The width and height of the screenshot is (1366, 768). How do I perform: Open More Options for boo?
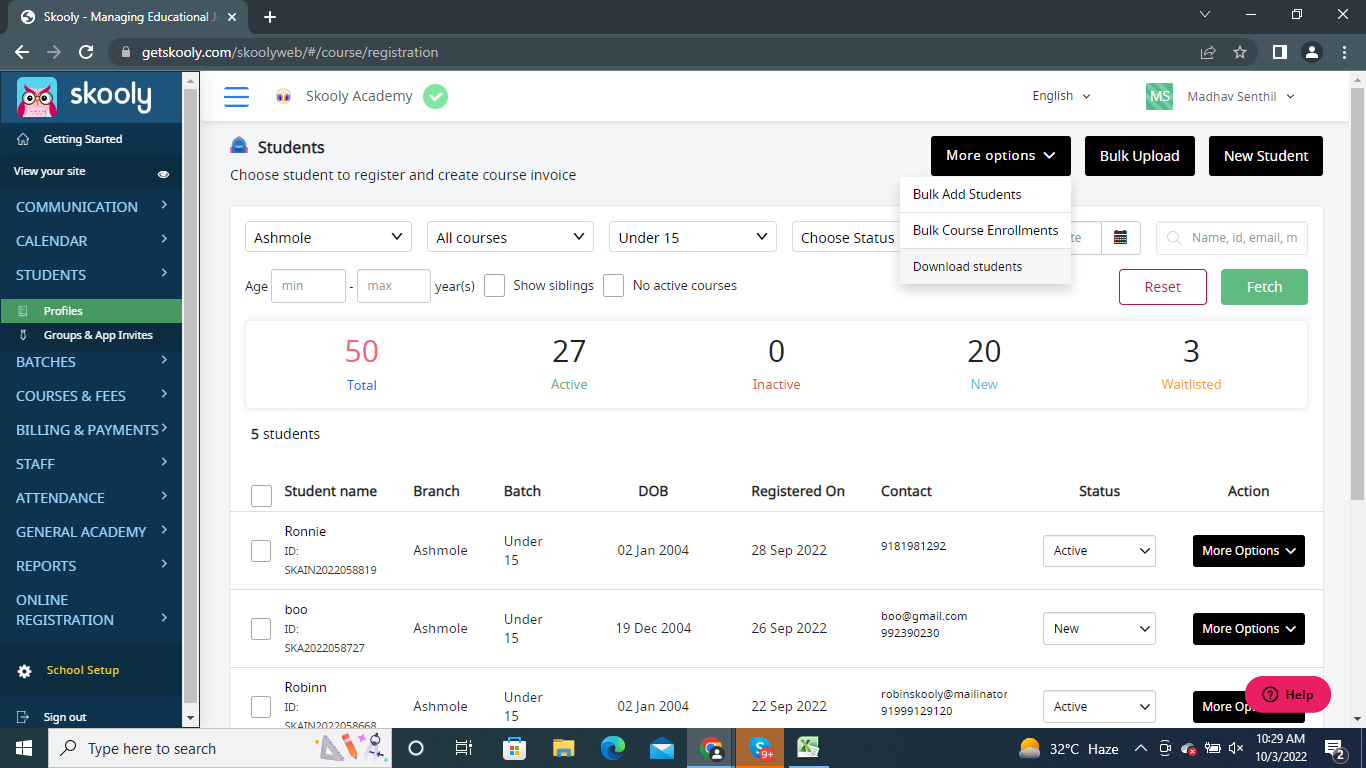click(x=1249, y=629)
